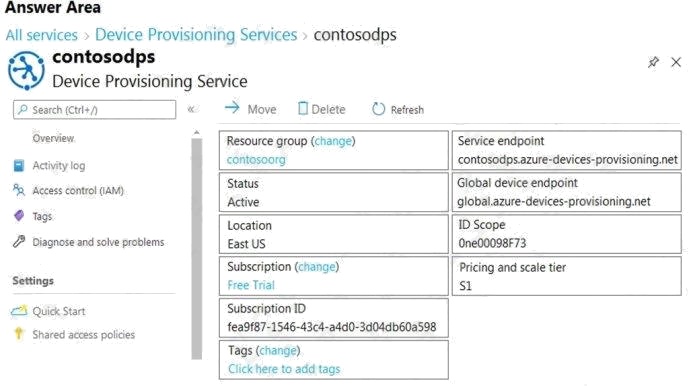Select Overview menu item
This screenshot has width=688, height=386.
tap(53, 138)
